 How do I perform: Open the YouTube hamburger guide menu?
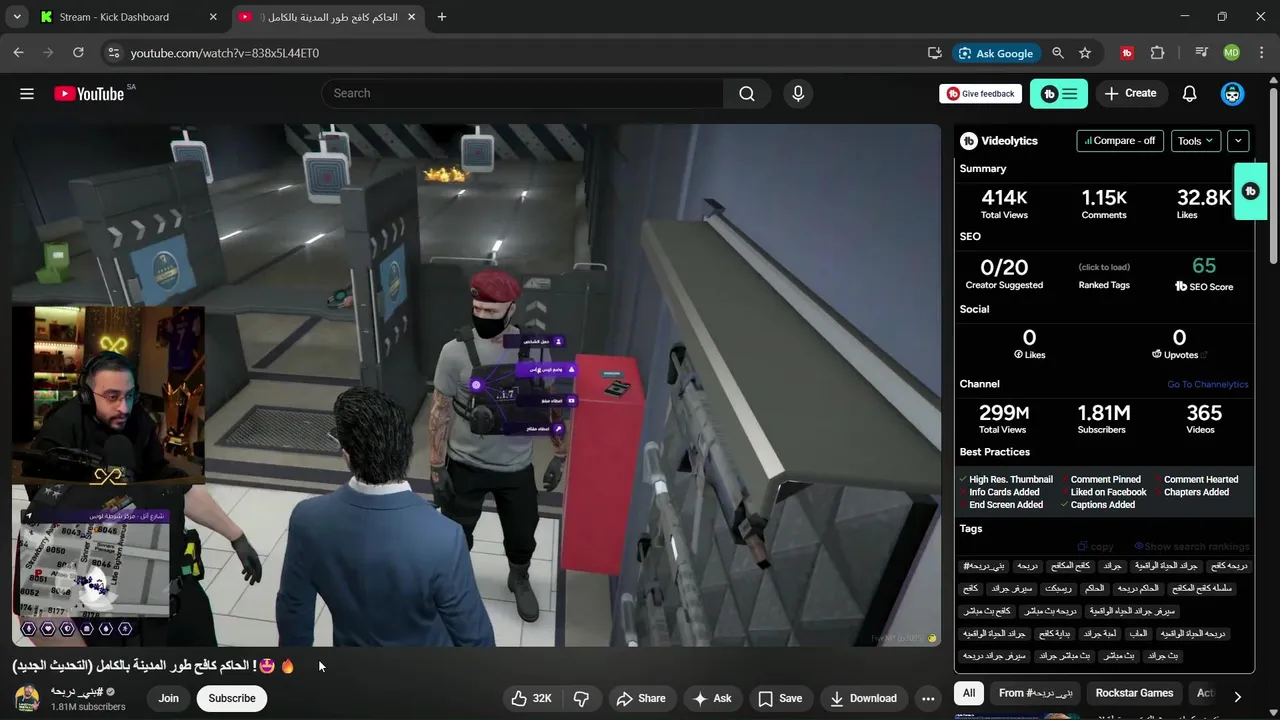tap(27, 93)
